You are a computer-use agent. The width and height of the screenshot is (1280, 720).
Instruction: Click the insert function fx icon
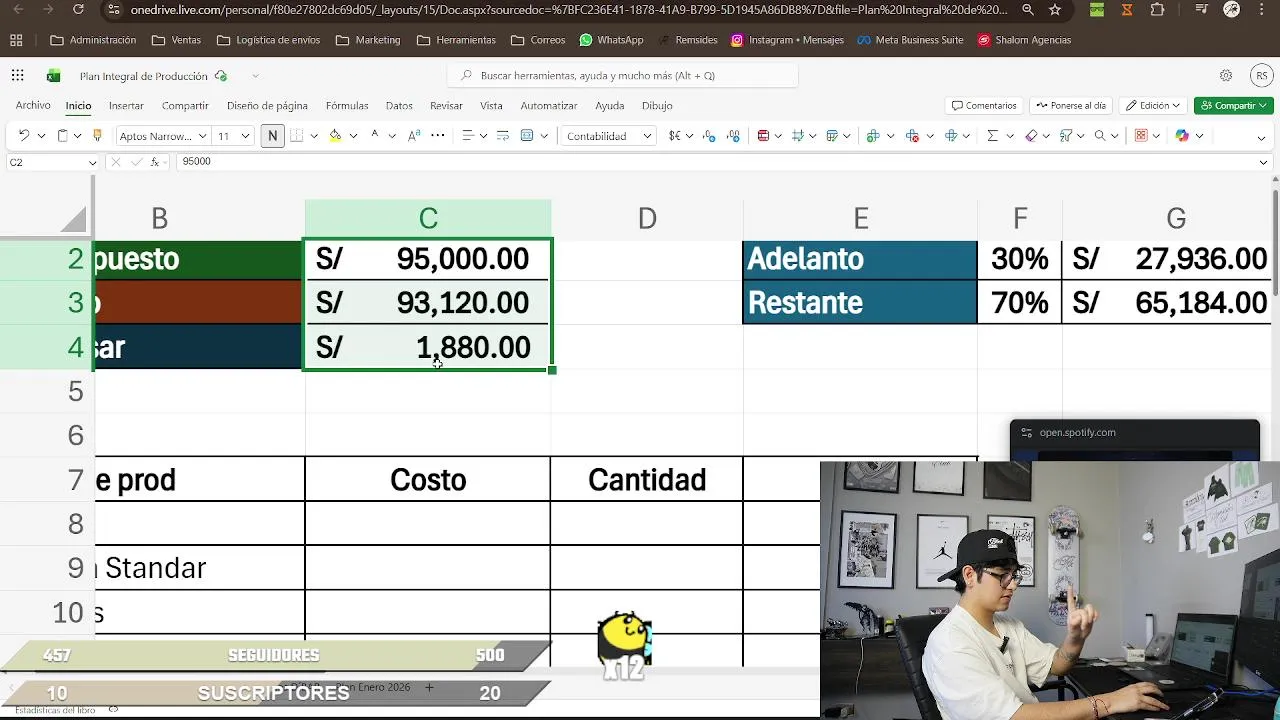(155, 162)
